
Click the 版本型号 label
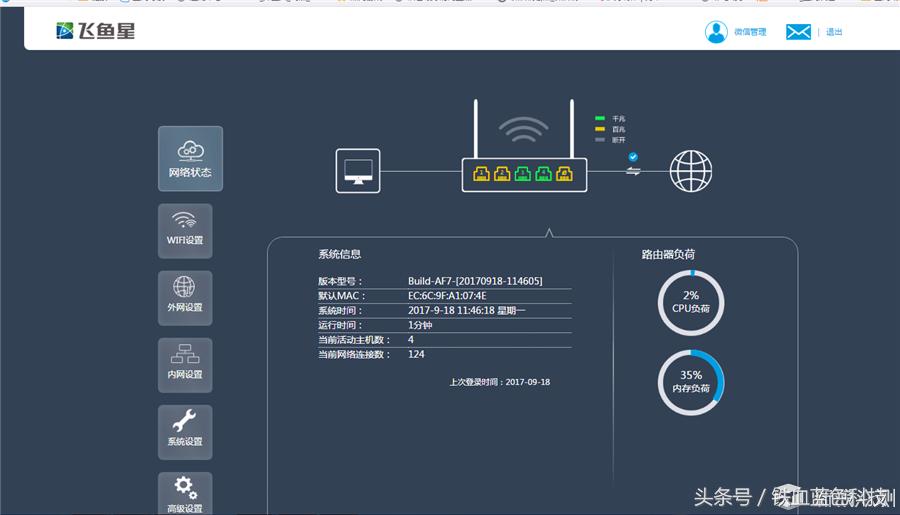point(340,281)
